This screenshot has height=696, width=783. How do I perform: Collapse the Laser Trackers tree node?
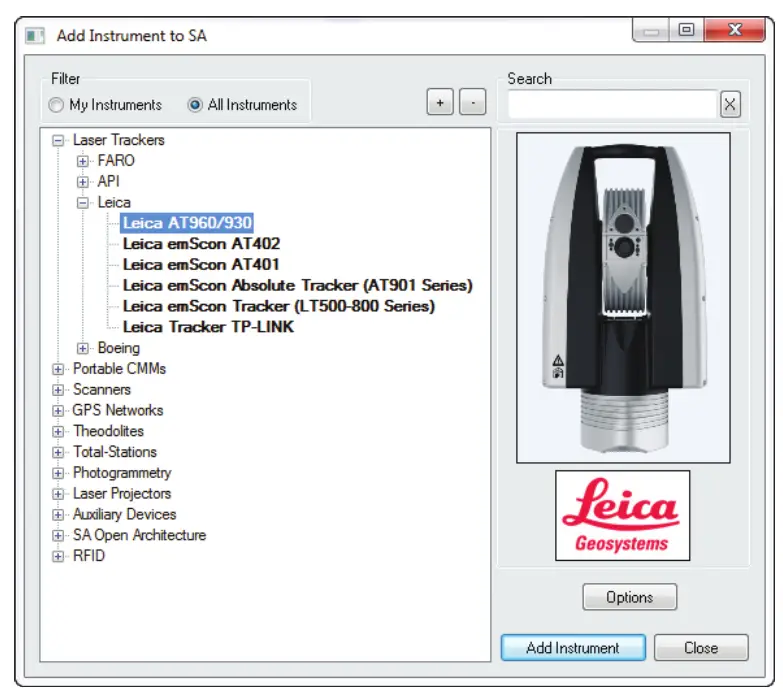click(58, 140)
